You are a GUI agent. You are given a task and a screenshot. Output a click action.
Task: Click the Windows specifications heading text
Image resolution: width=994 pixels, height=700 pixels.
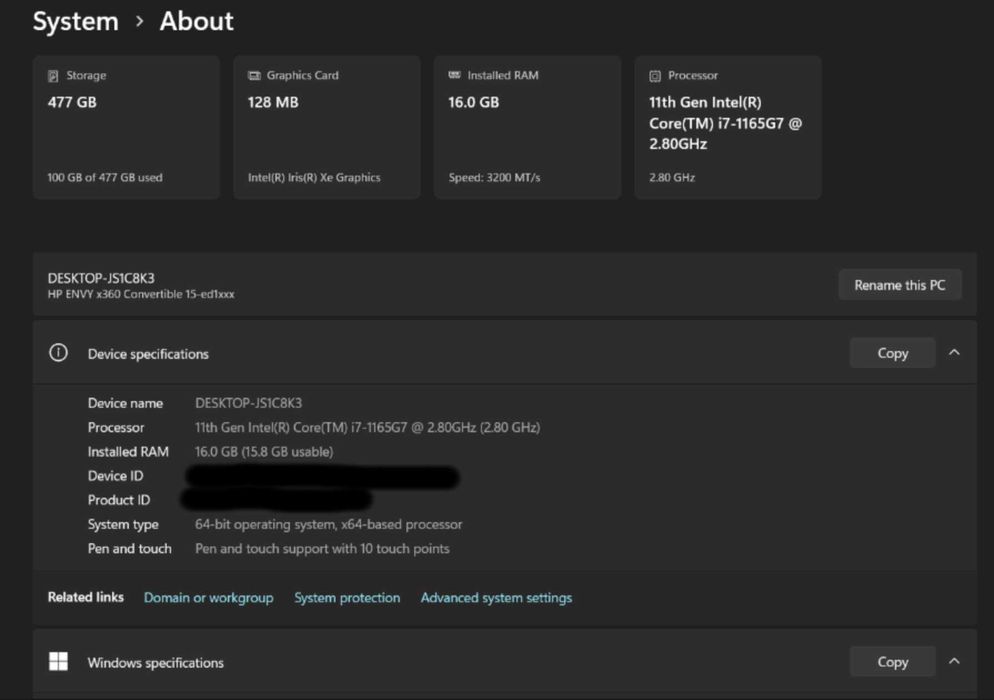pos(155,663)
